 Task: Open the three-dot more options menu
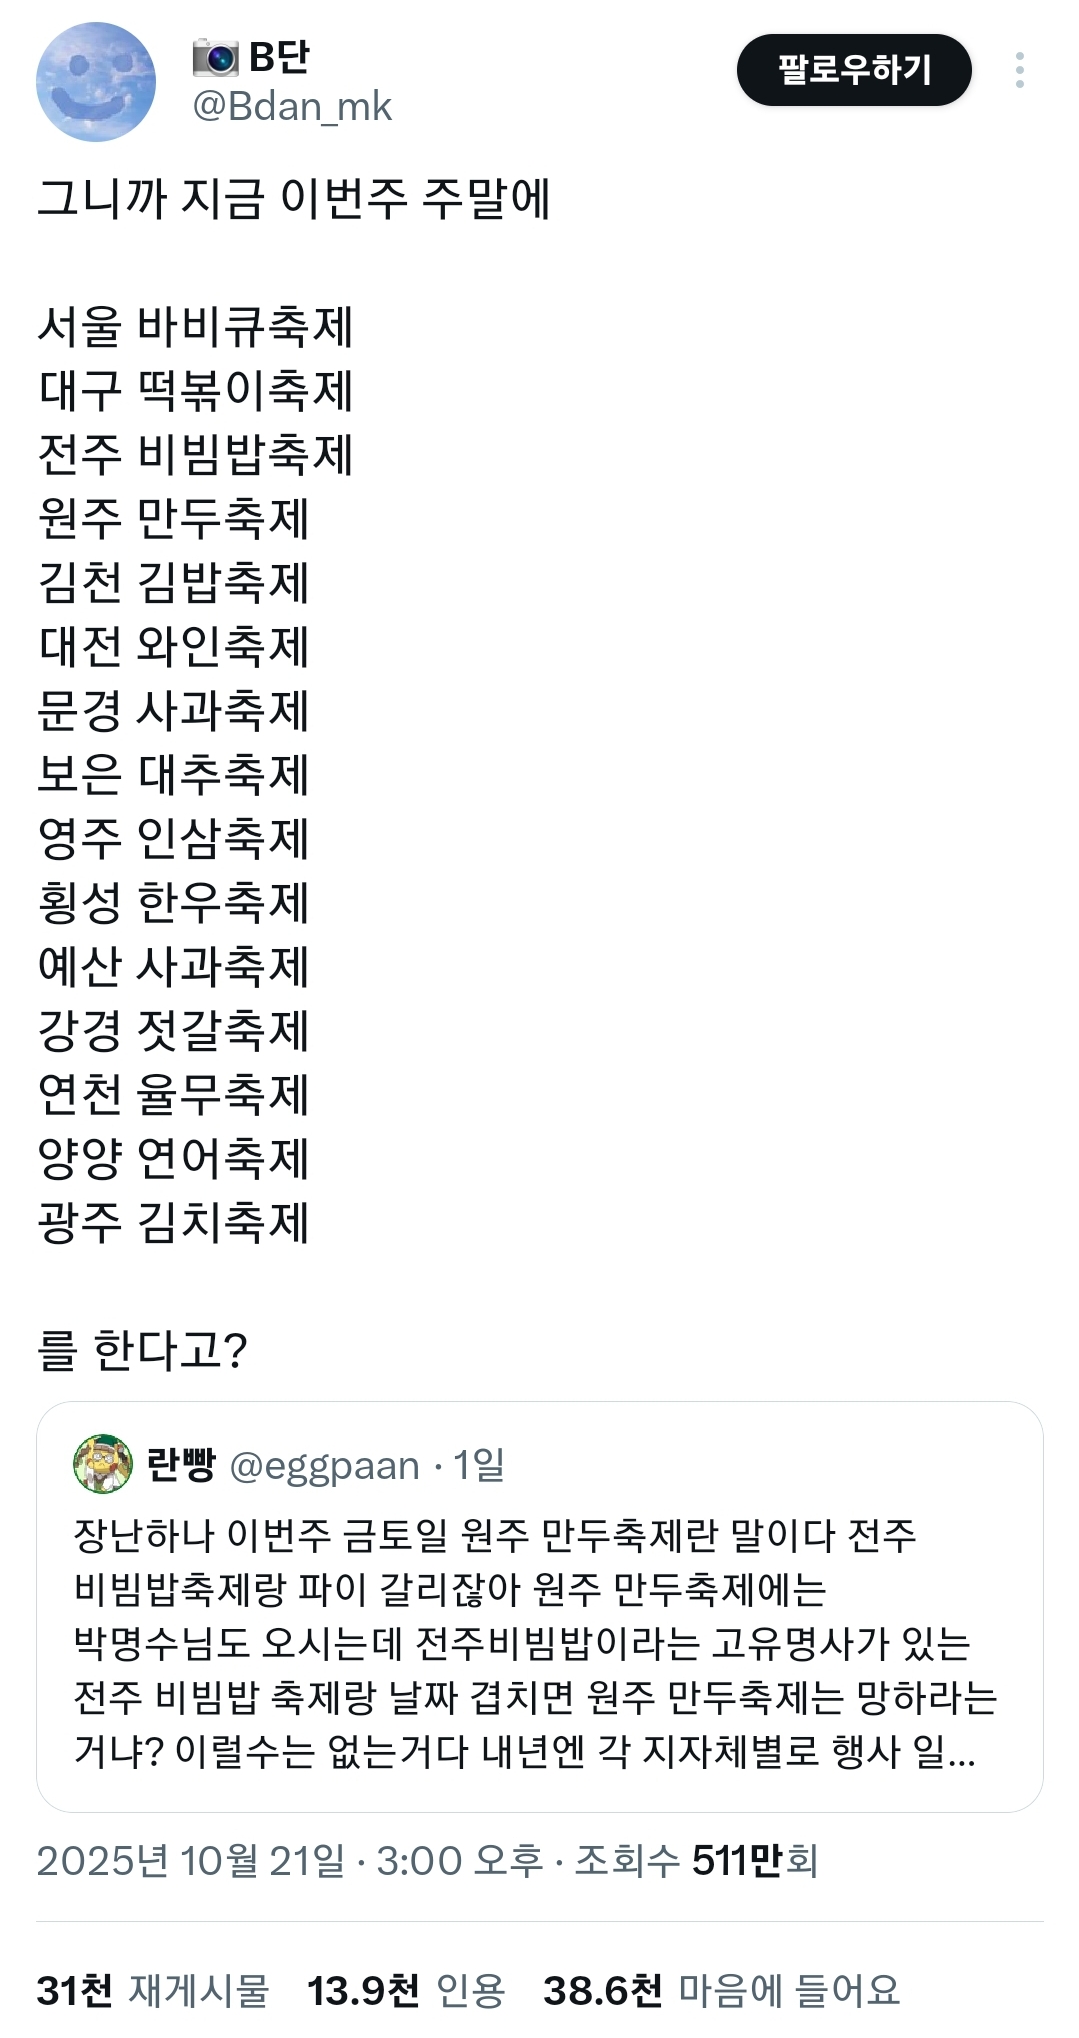tap(1019, 70)
